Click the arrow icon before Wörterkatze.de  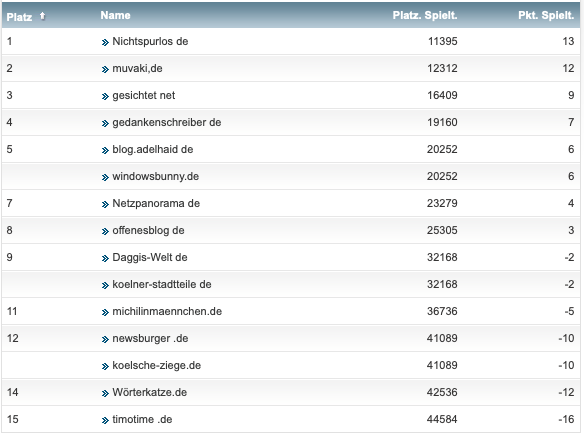(x=105, y=394)
